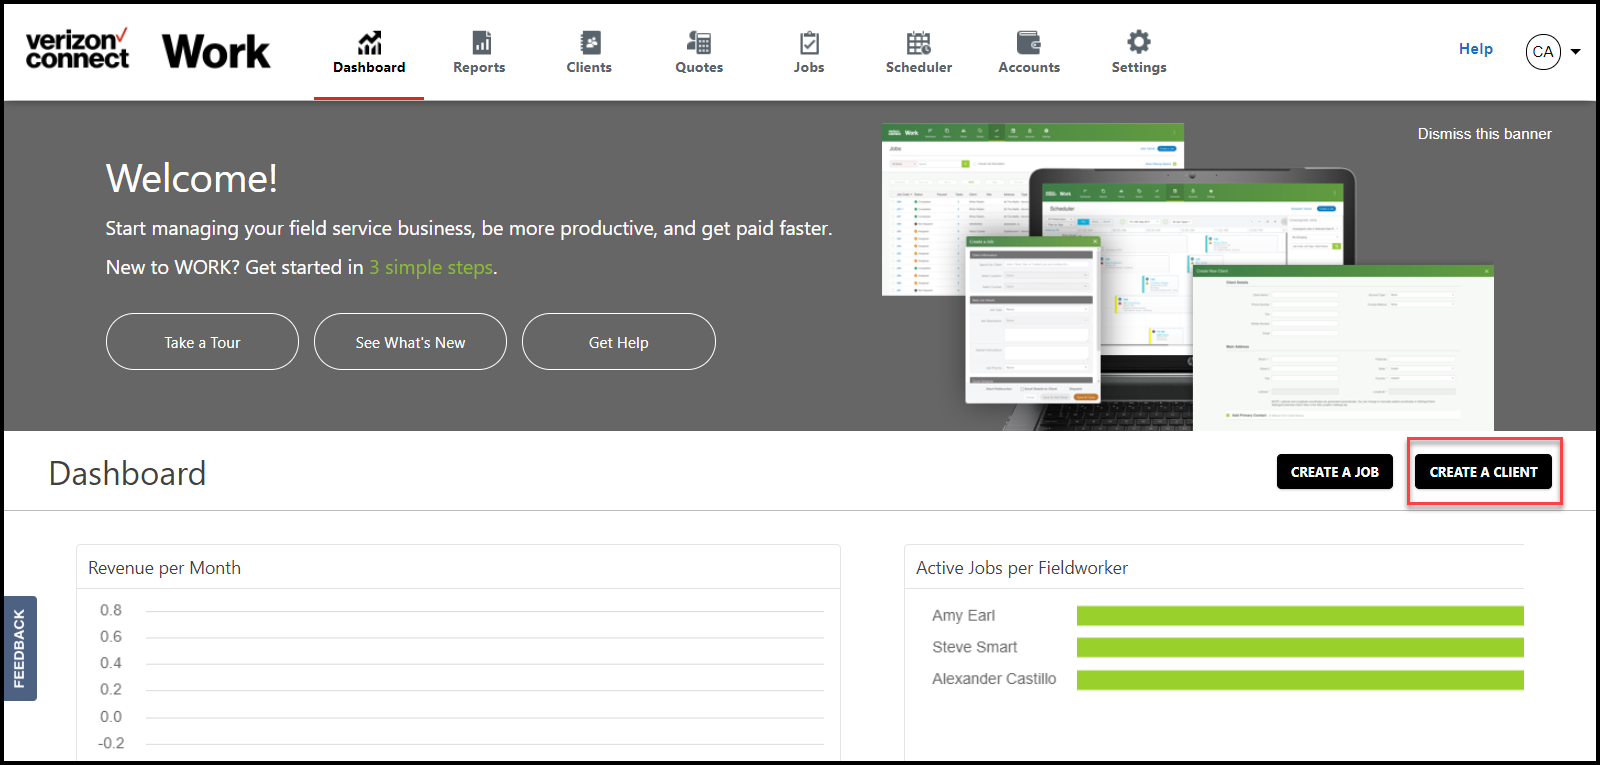Click the Verizon Connect logo
The height and width of the screenshot is (765, 1600).
[78, 49]
